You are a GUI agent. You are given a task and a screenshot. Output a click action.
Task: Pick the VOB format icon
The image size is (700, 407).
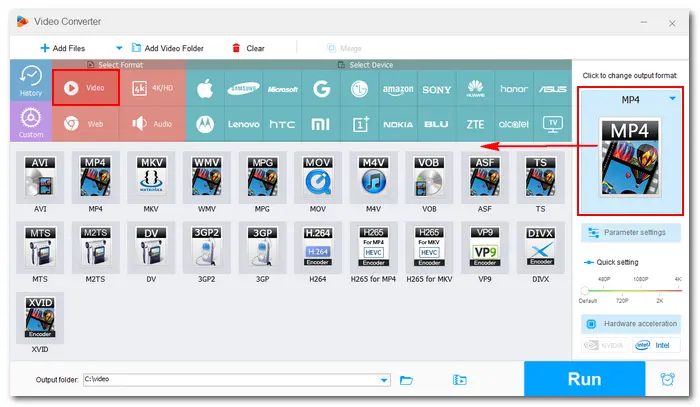click(429, 178)
